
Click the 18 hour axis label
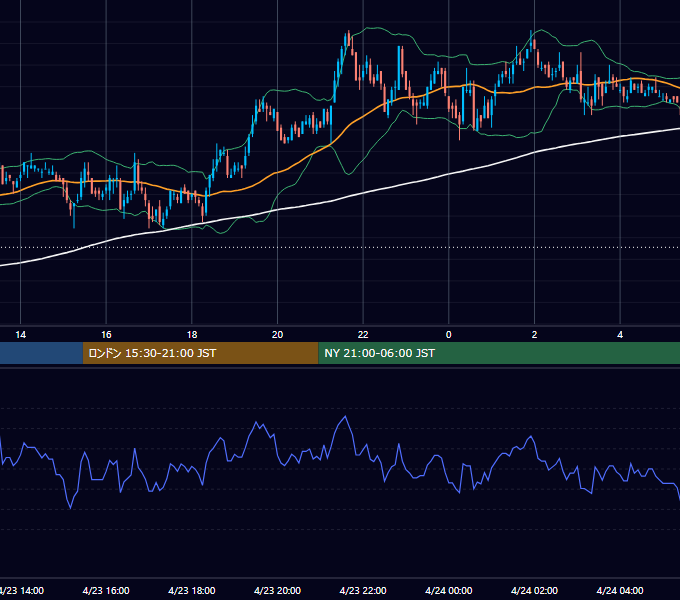tap(192, 335)
